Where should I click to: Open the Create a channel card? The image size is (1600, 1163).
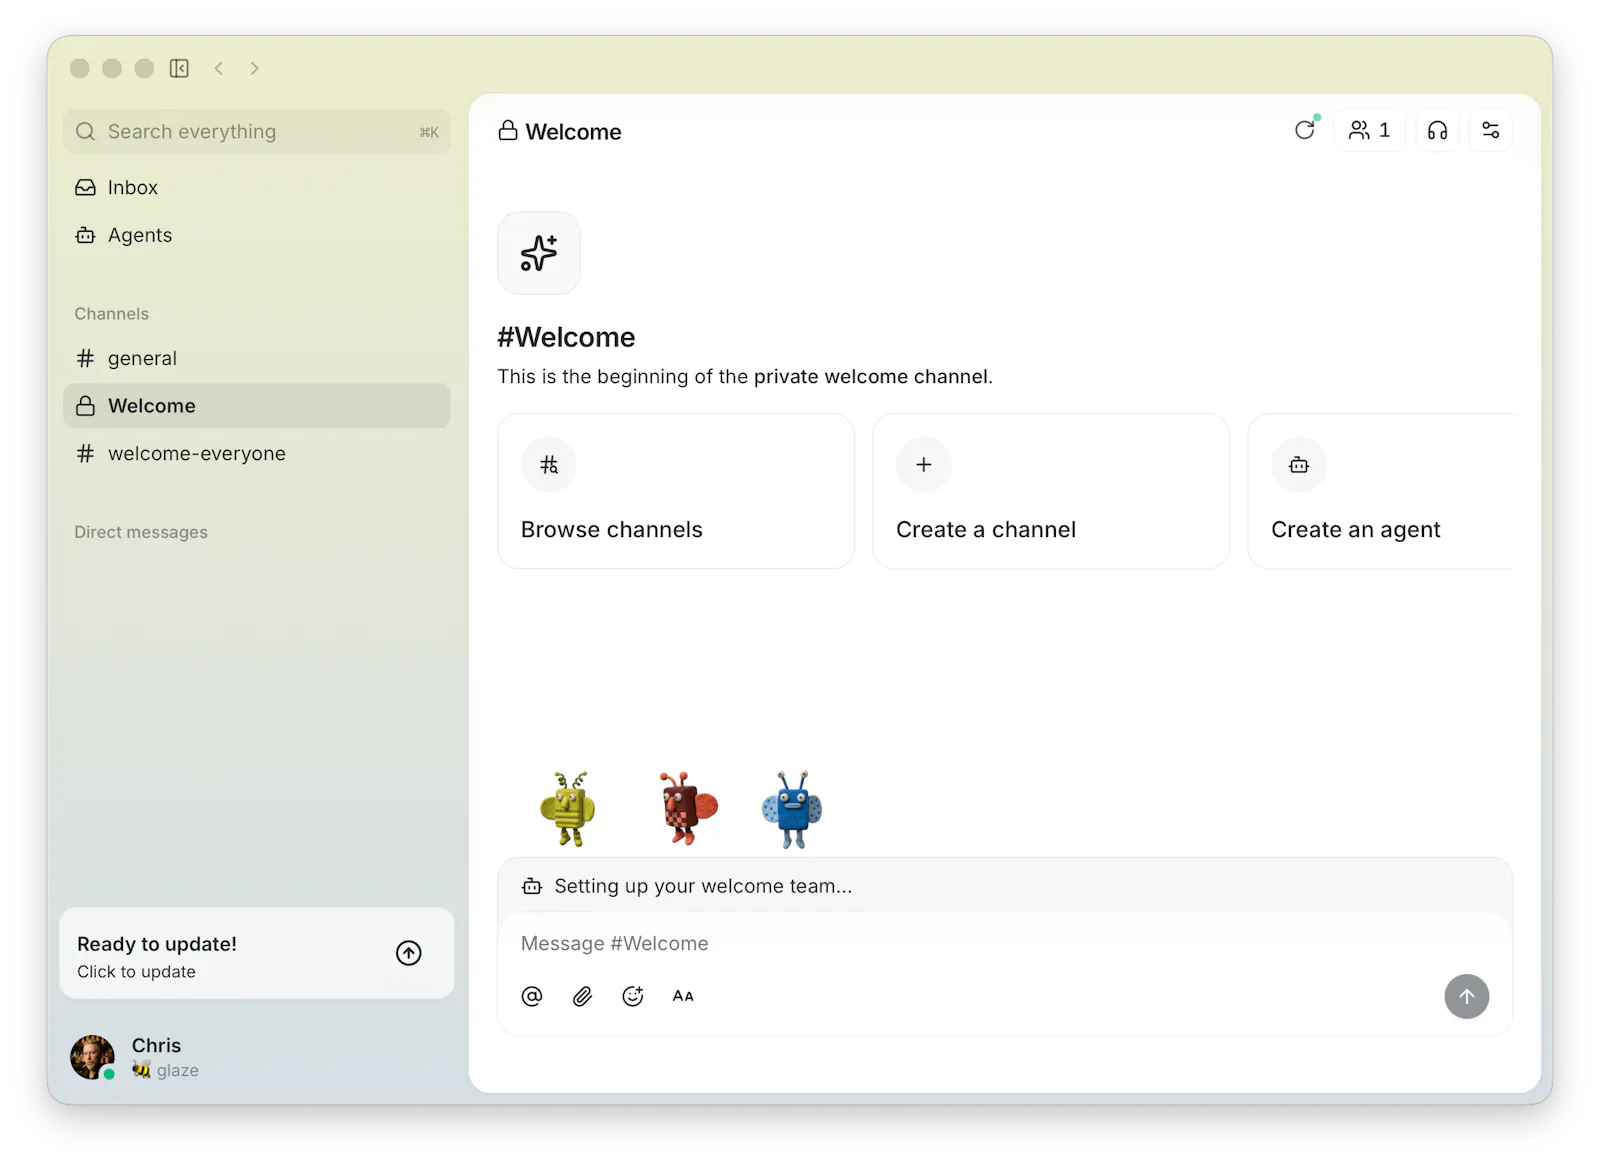coord(1051,491)
